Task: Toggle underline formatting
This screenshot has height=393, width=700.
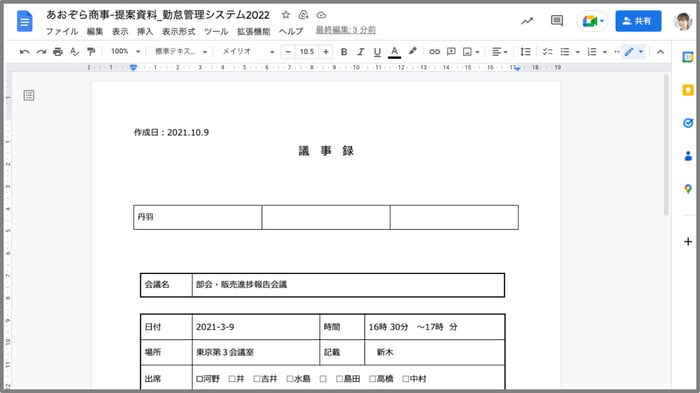Action: [x=377, y=52]
